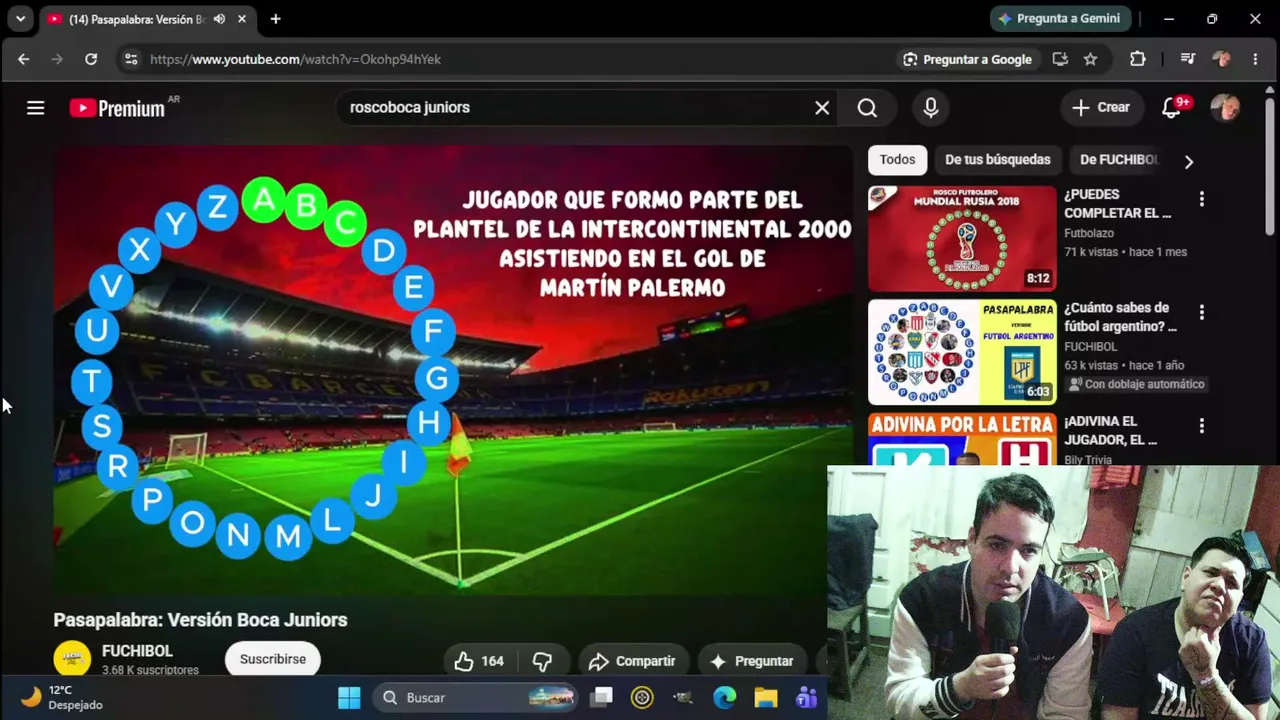
Task: Open the Windows Start menu
Action: pos(349,698)
